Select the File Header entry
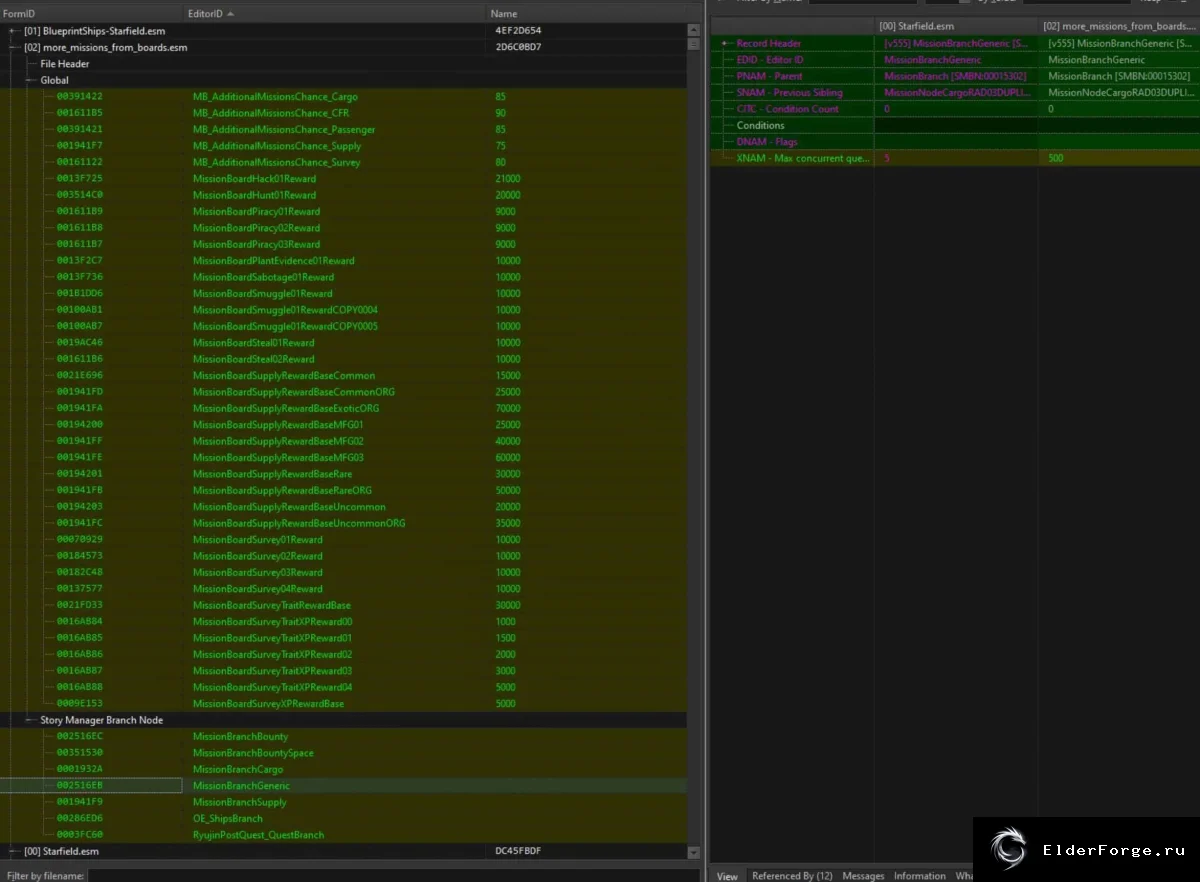1200x882 pixels. (65, 64)
